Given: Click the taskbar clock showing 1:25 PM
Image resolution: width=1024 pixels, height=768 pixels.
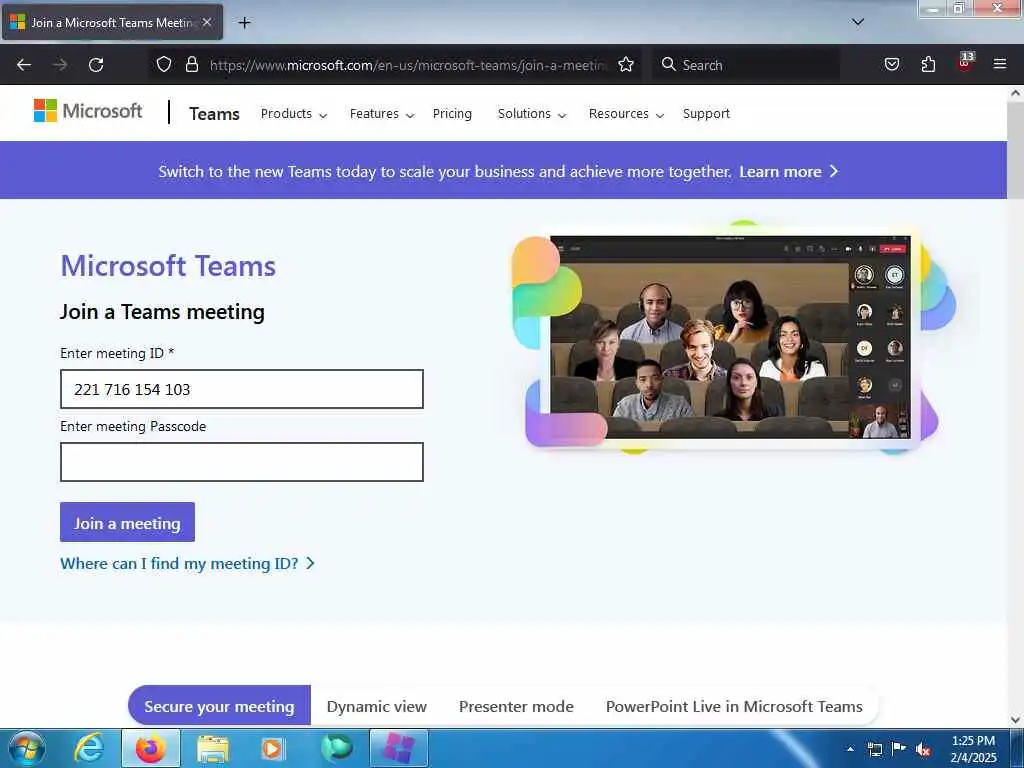Looking at the screenshot, I should 973,749.
